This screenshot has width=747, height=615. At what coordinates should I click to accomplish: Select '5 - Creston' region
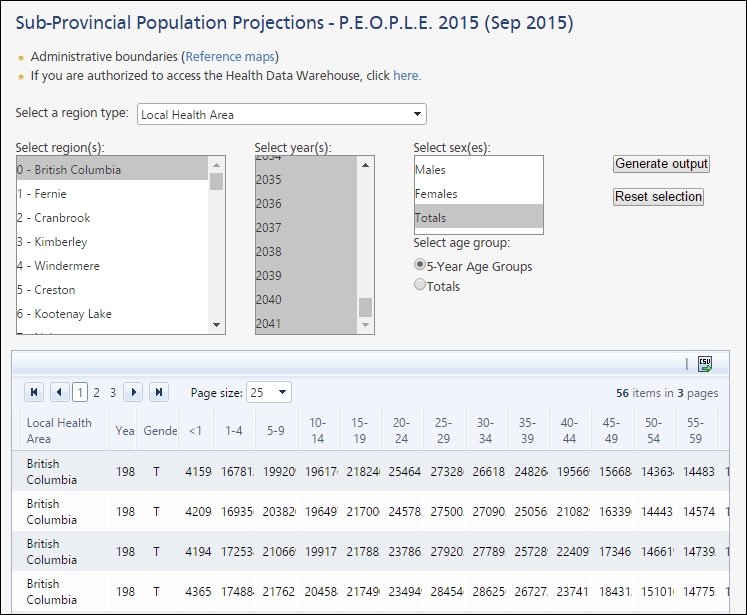tap(112, 290)
